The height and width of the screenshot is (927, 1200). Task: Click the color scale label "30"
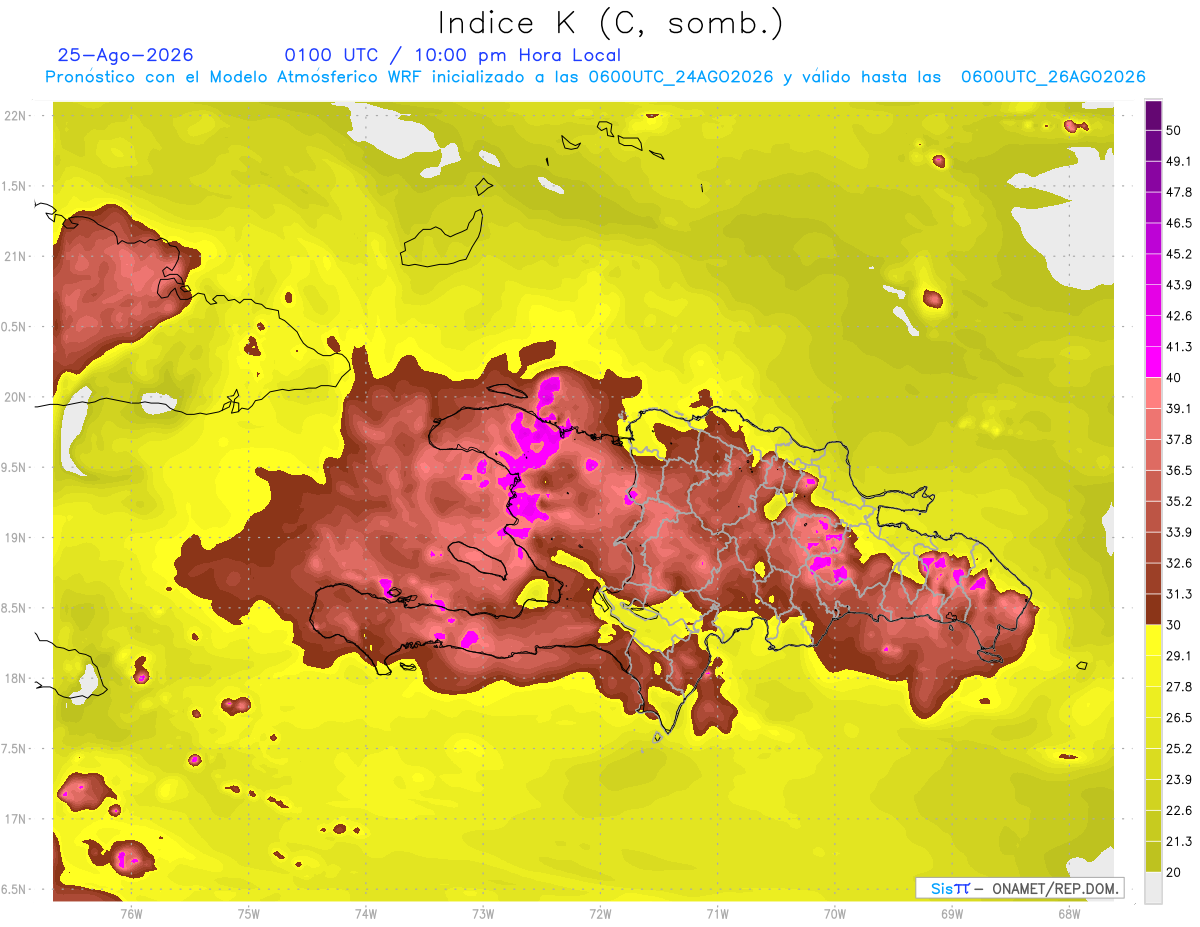1174,625
